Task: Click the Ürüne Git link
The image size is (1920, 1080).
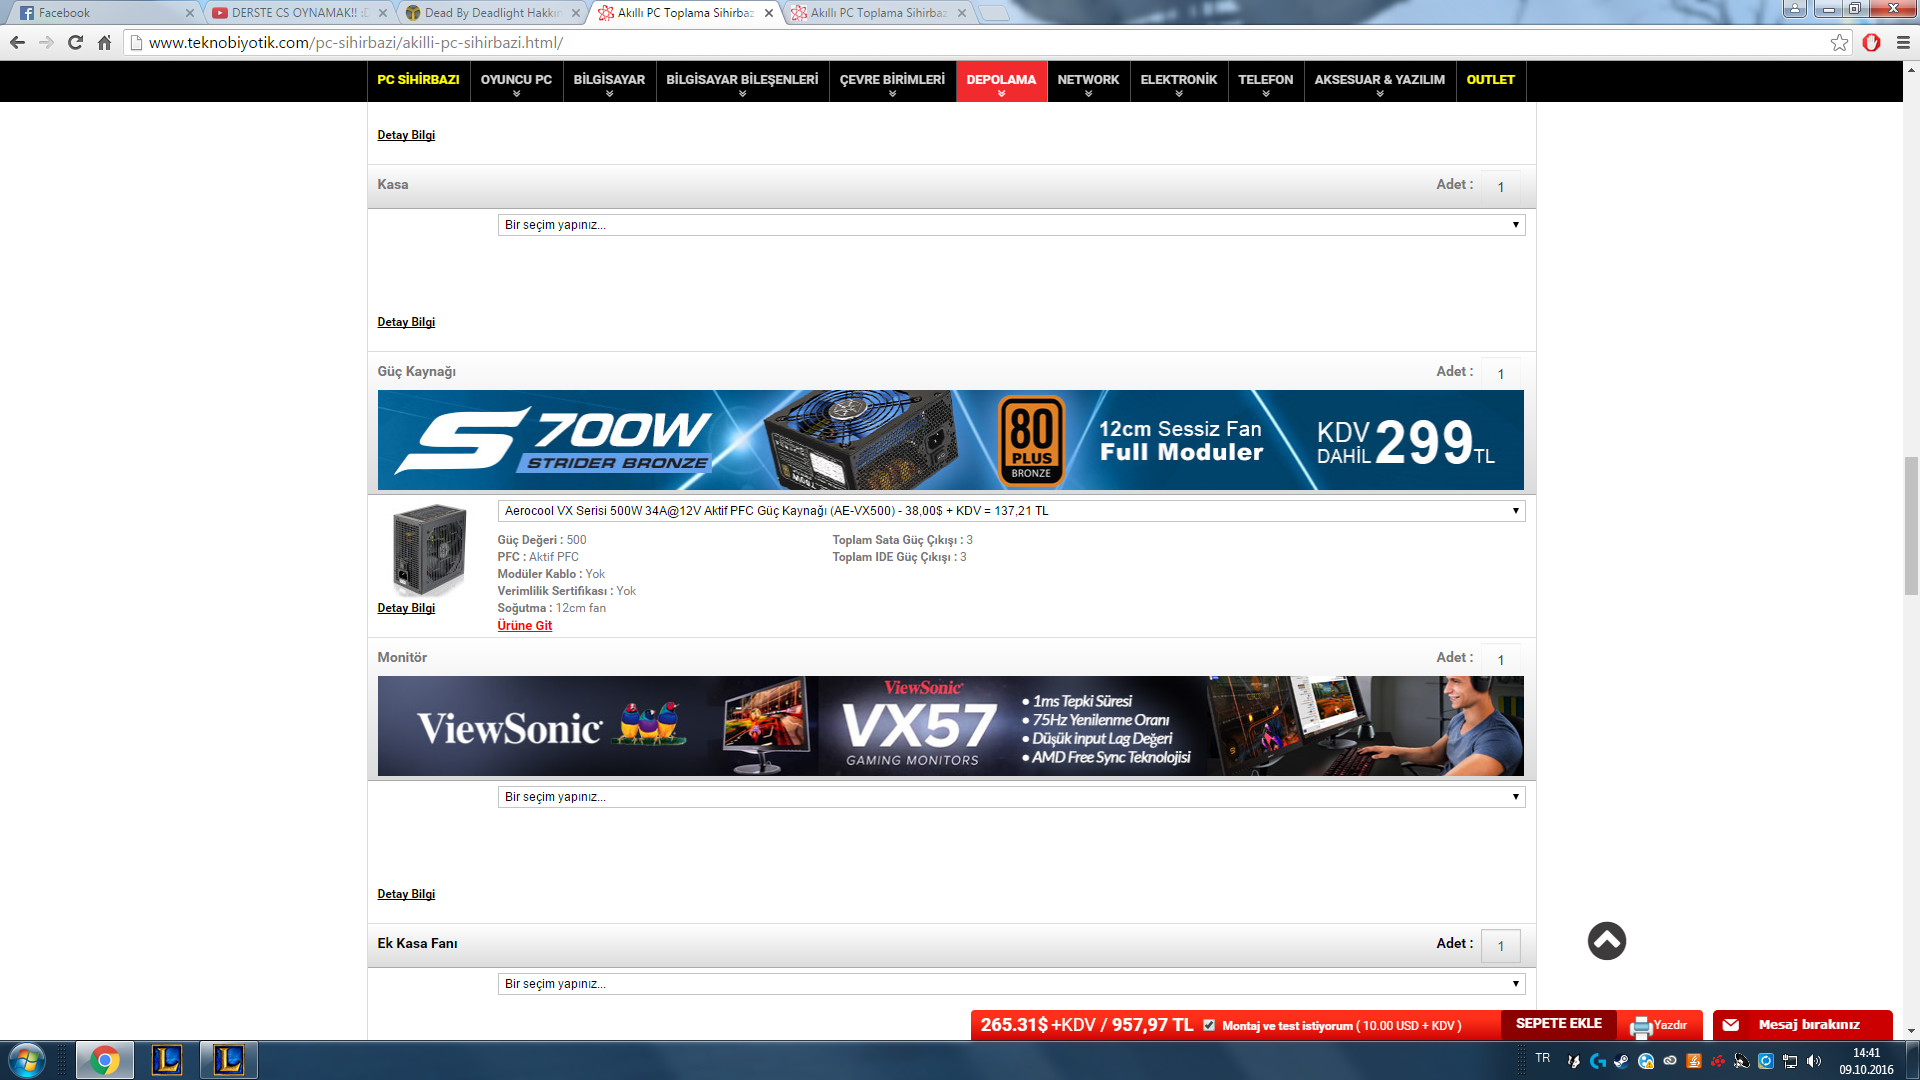Action: (524, 626)
